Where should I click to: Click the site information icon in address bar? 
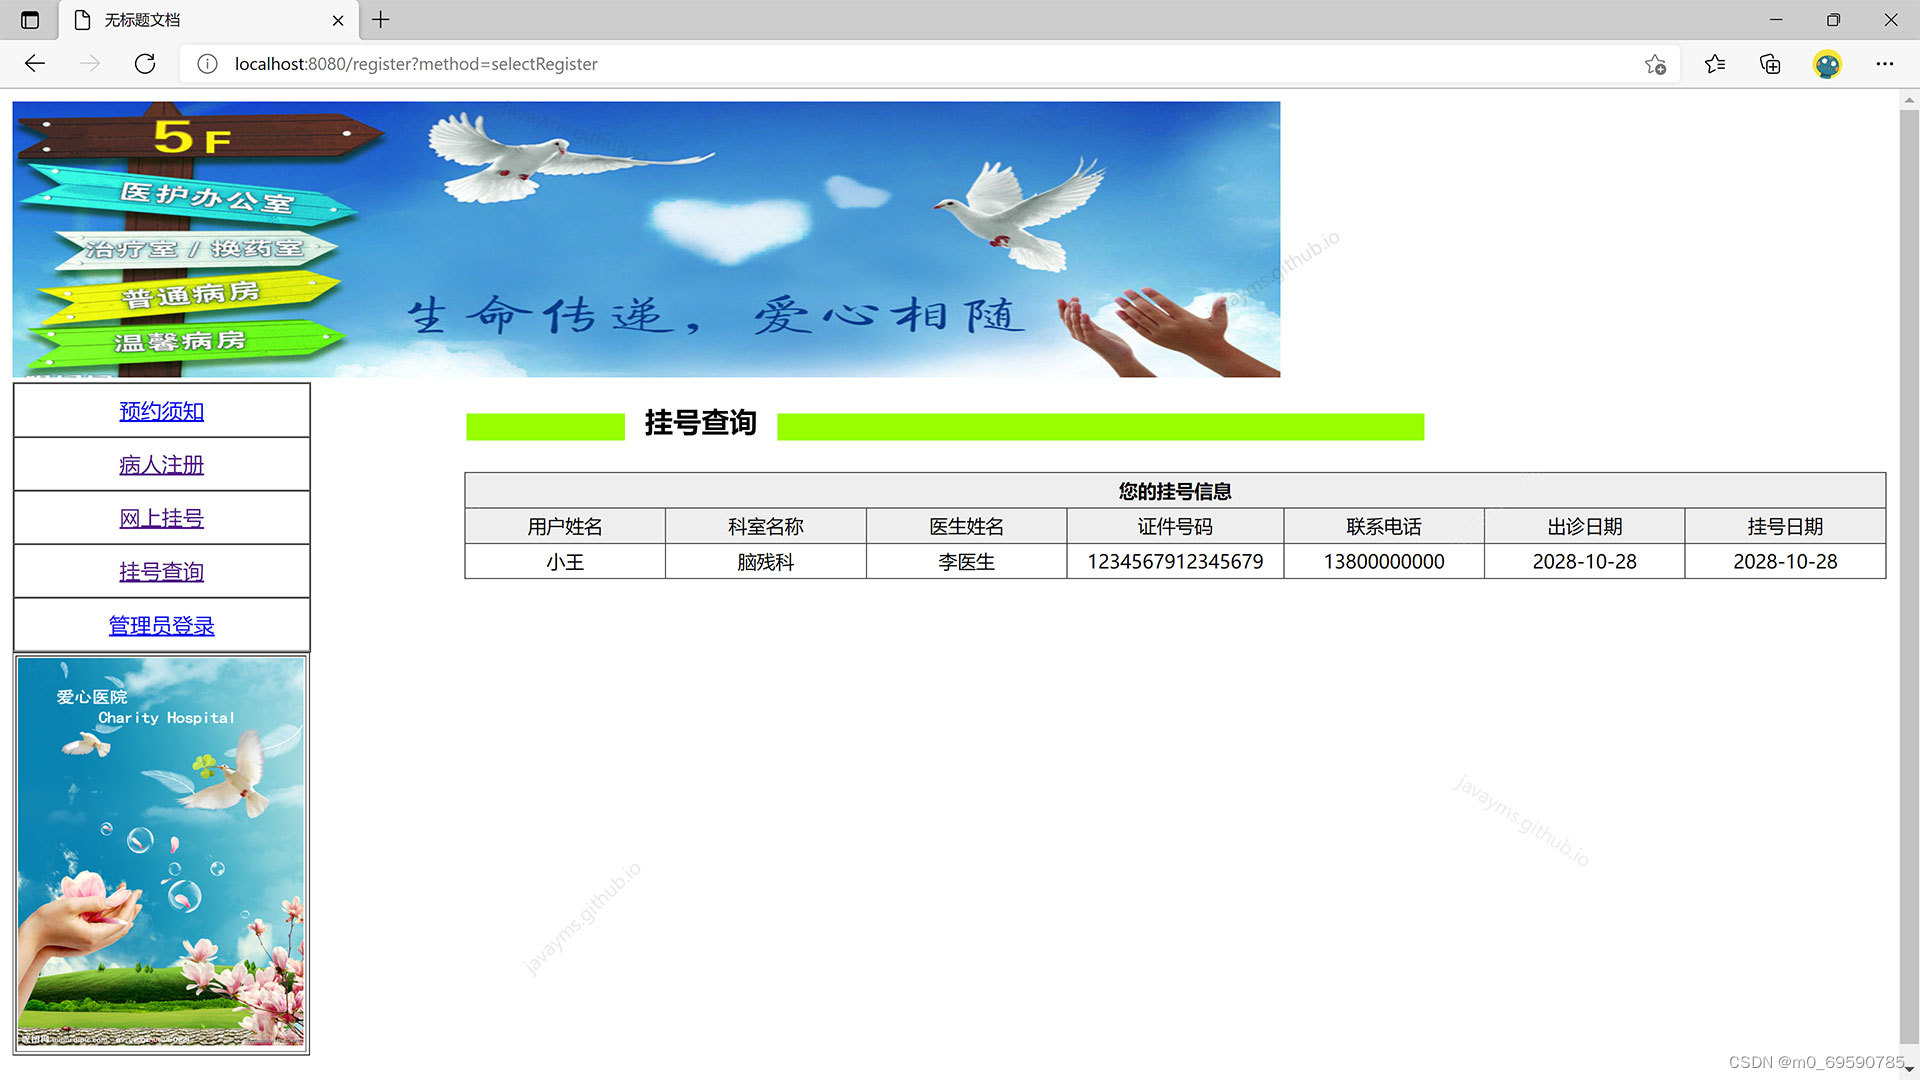[207, 64]
